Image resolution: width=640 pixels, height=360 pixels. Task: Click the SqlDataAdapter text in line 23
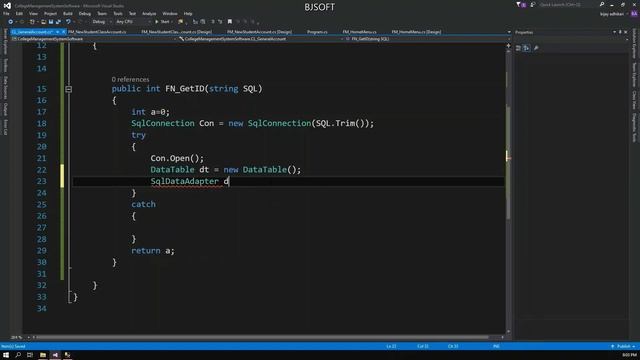184,181
